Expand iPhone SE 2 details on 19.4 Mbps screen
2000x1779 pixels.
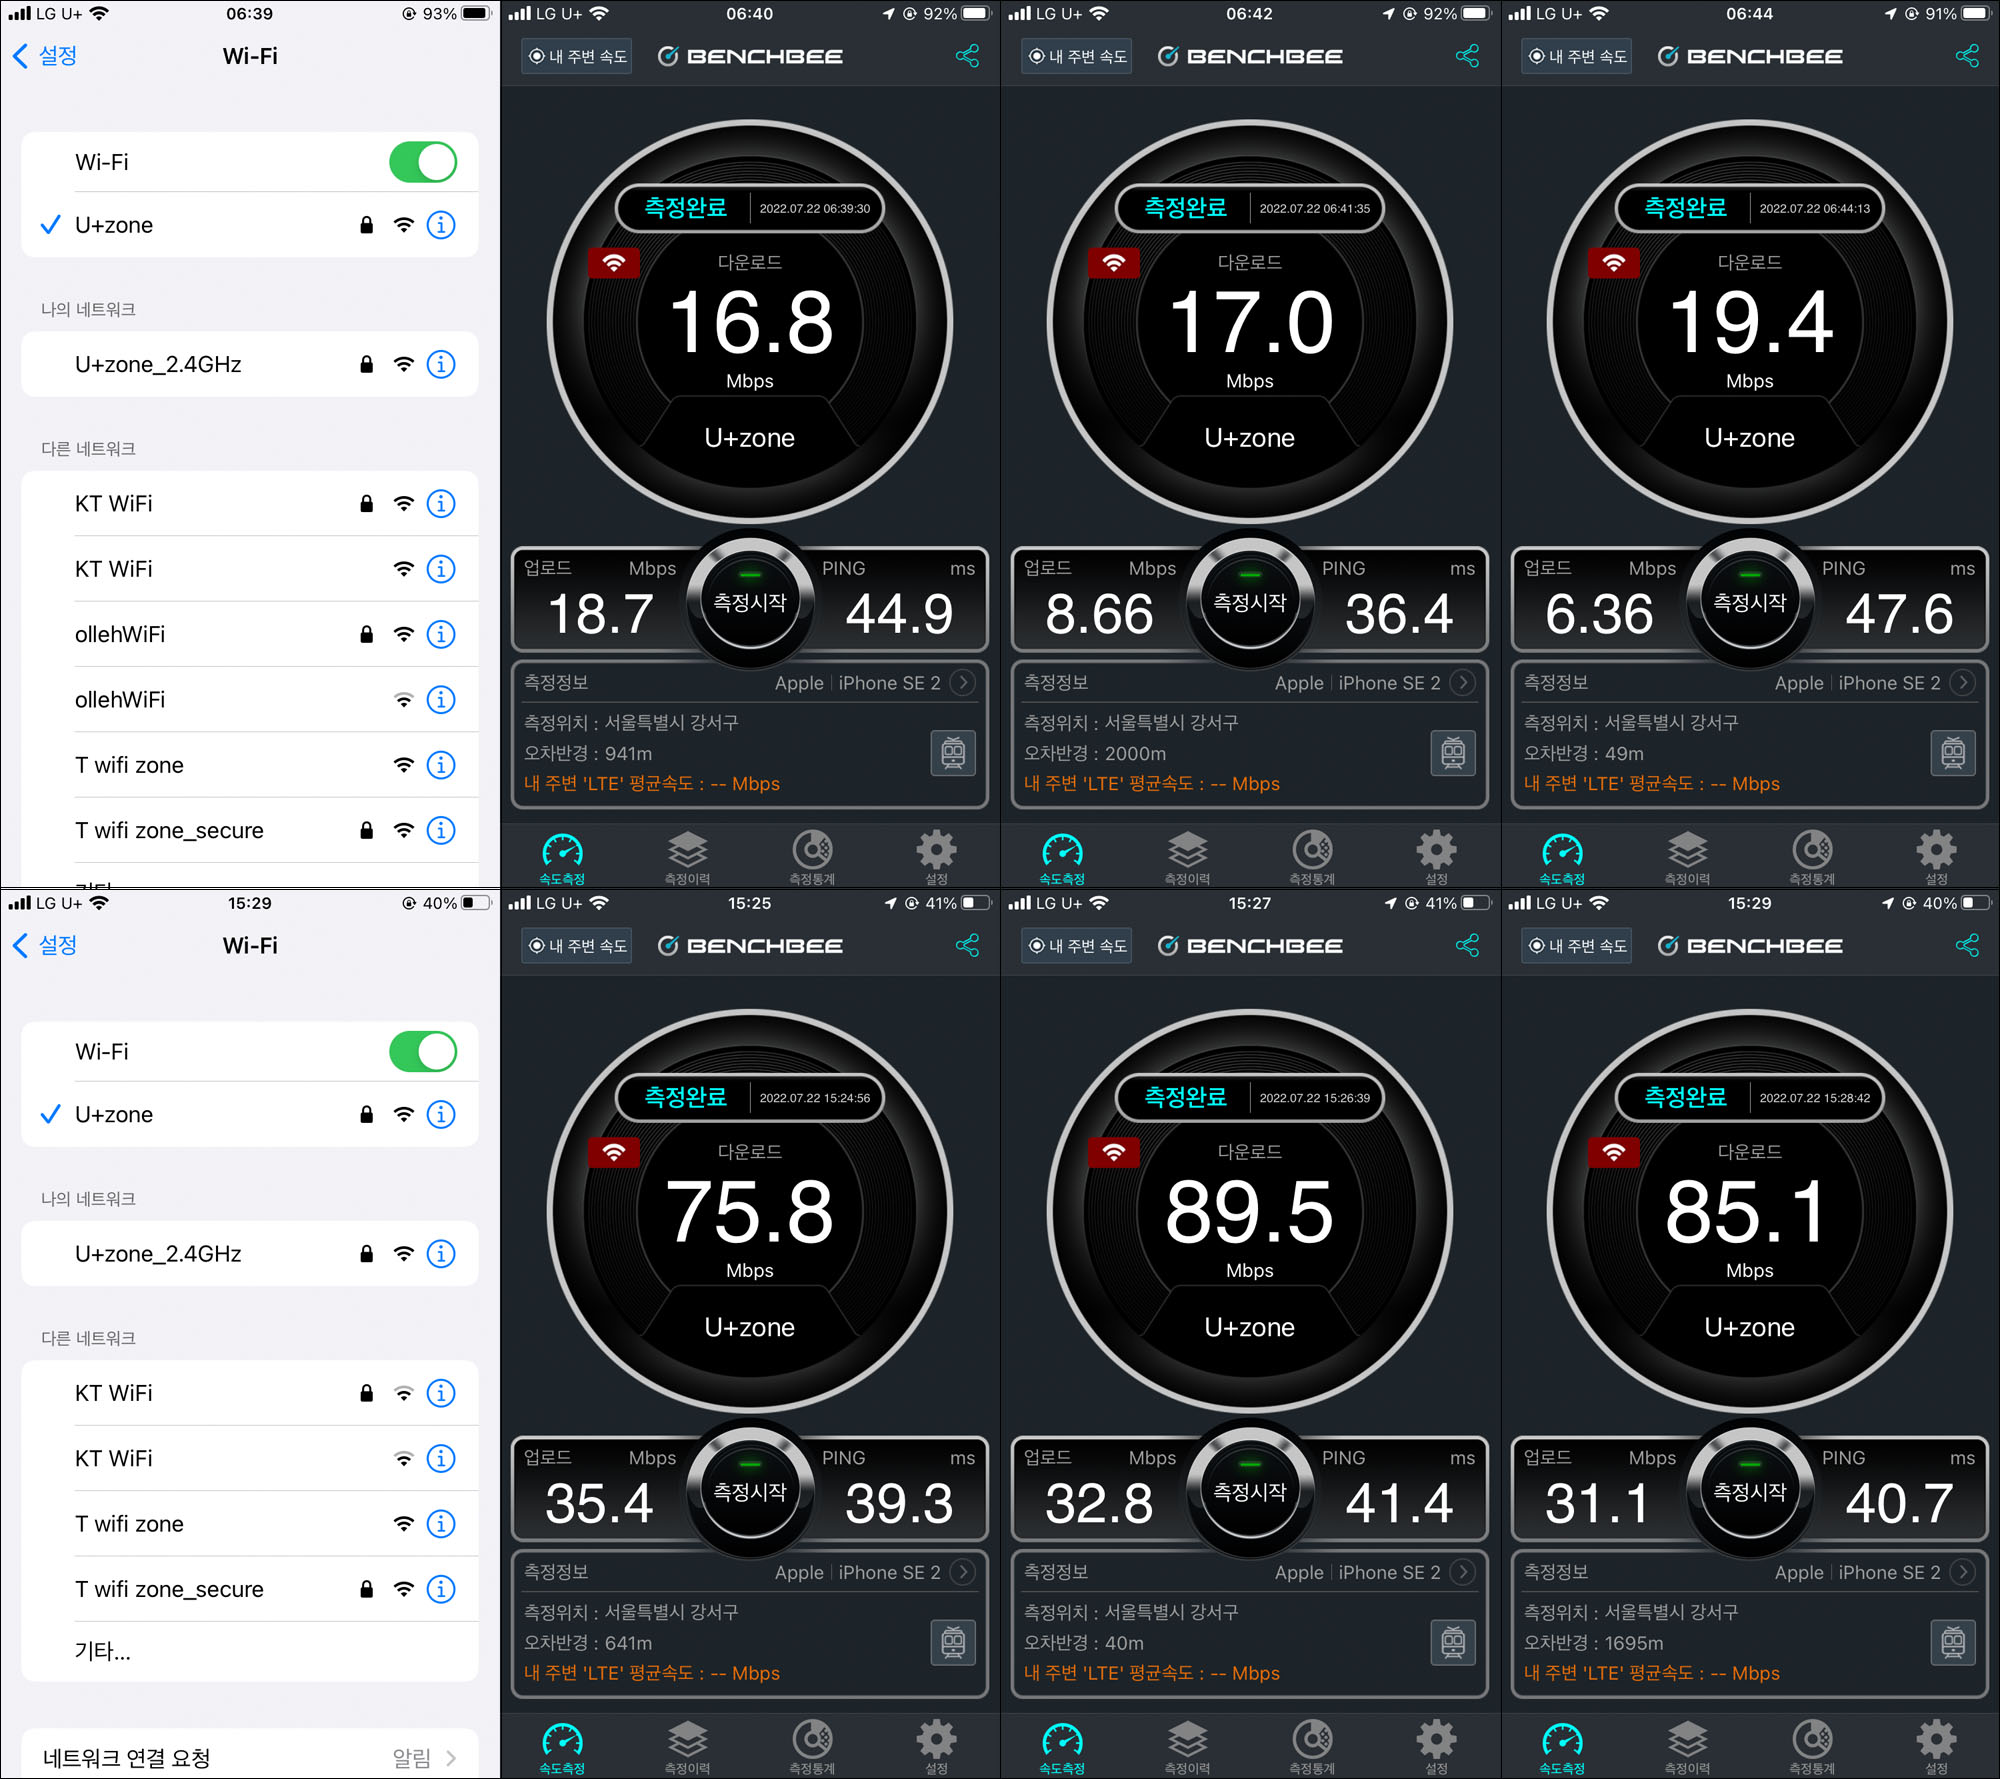coord(1962,683)
